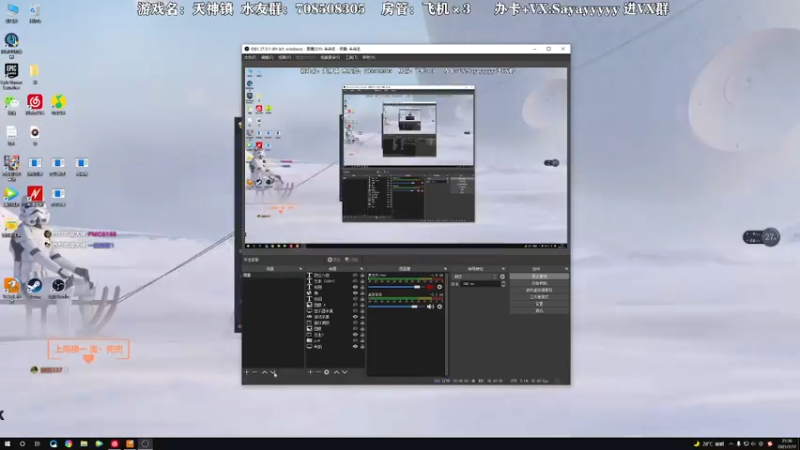Screen dimensions: 800x450
Task: Open the 场景集合 (Scene Collection) menu
Action: 330,58
